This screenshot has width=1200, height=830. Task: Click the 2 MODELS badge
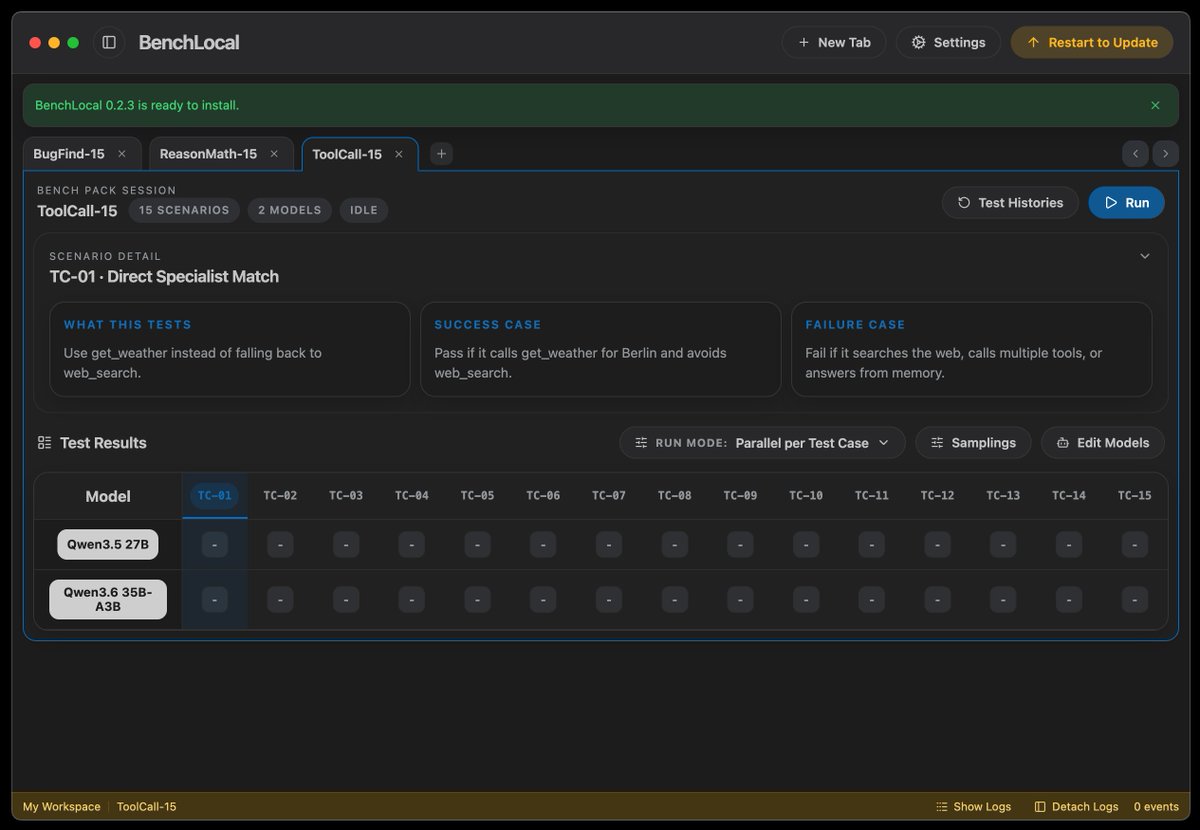click(290, 210)
